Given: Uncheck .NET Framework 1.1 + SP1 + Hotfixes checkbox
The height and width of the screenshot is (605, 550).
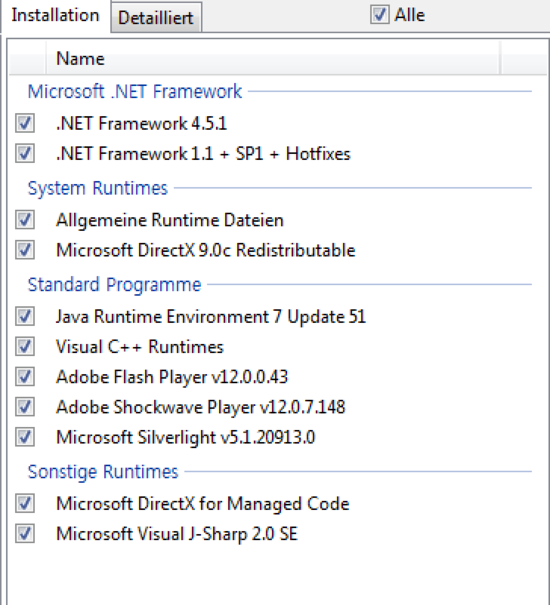Looking at the screenshot, I should [x=25, y=154].
